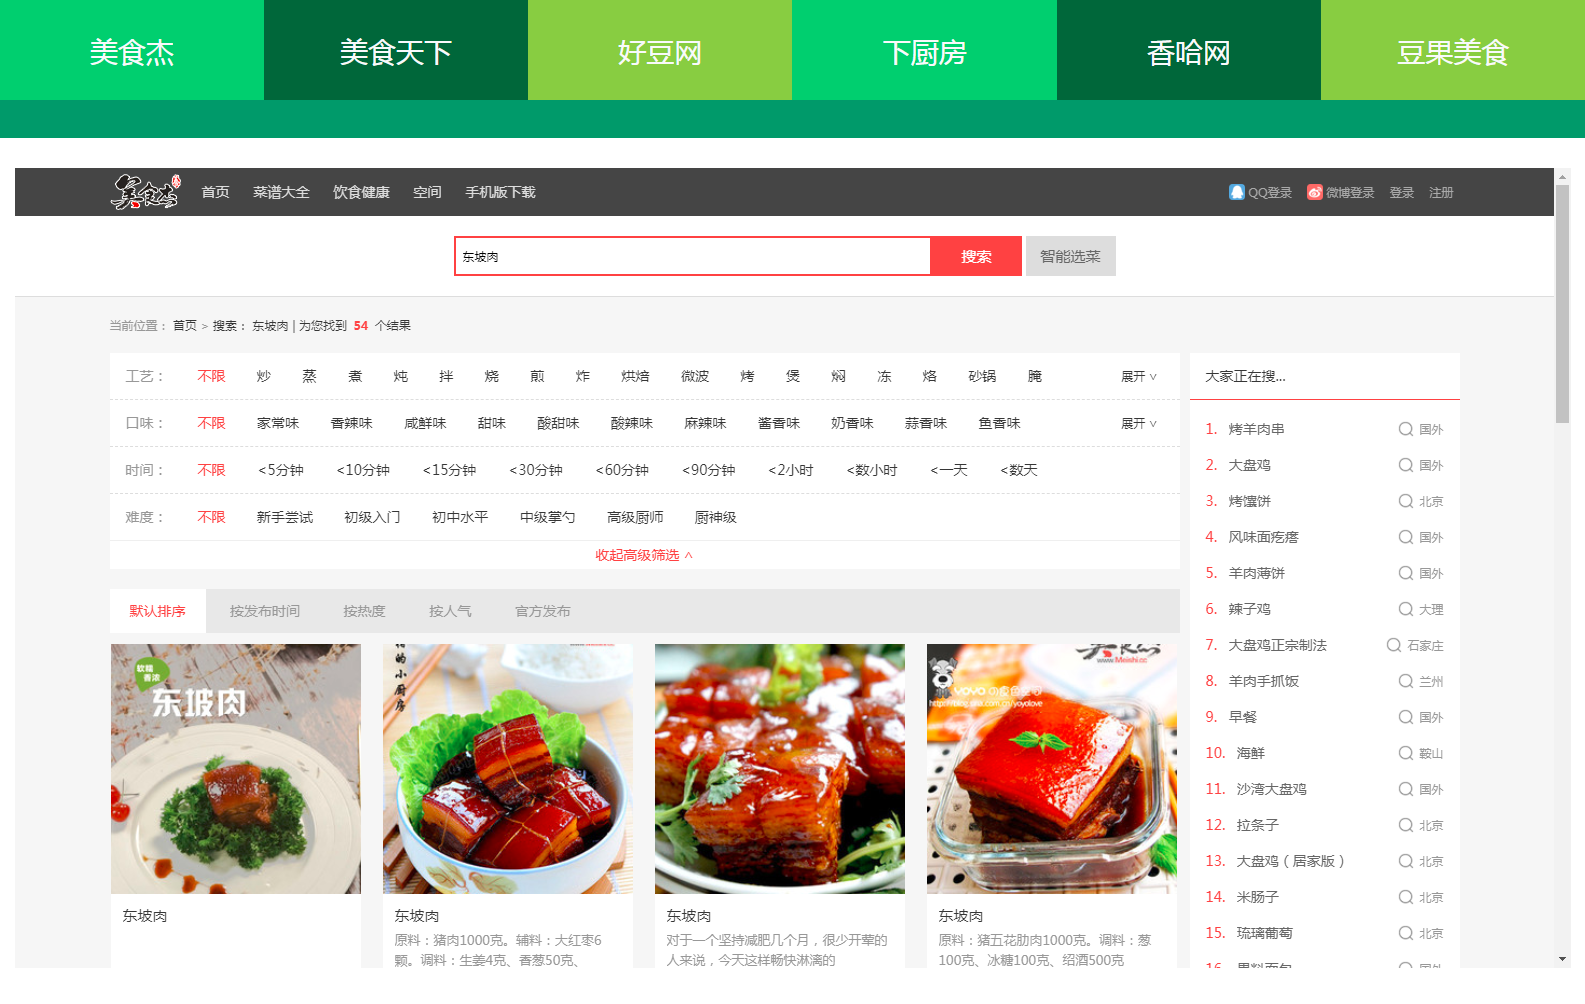
Task: Click scrollbar down arrow
Action: click(1562, 959)
